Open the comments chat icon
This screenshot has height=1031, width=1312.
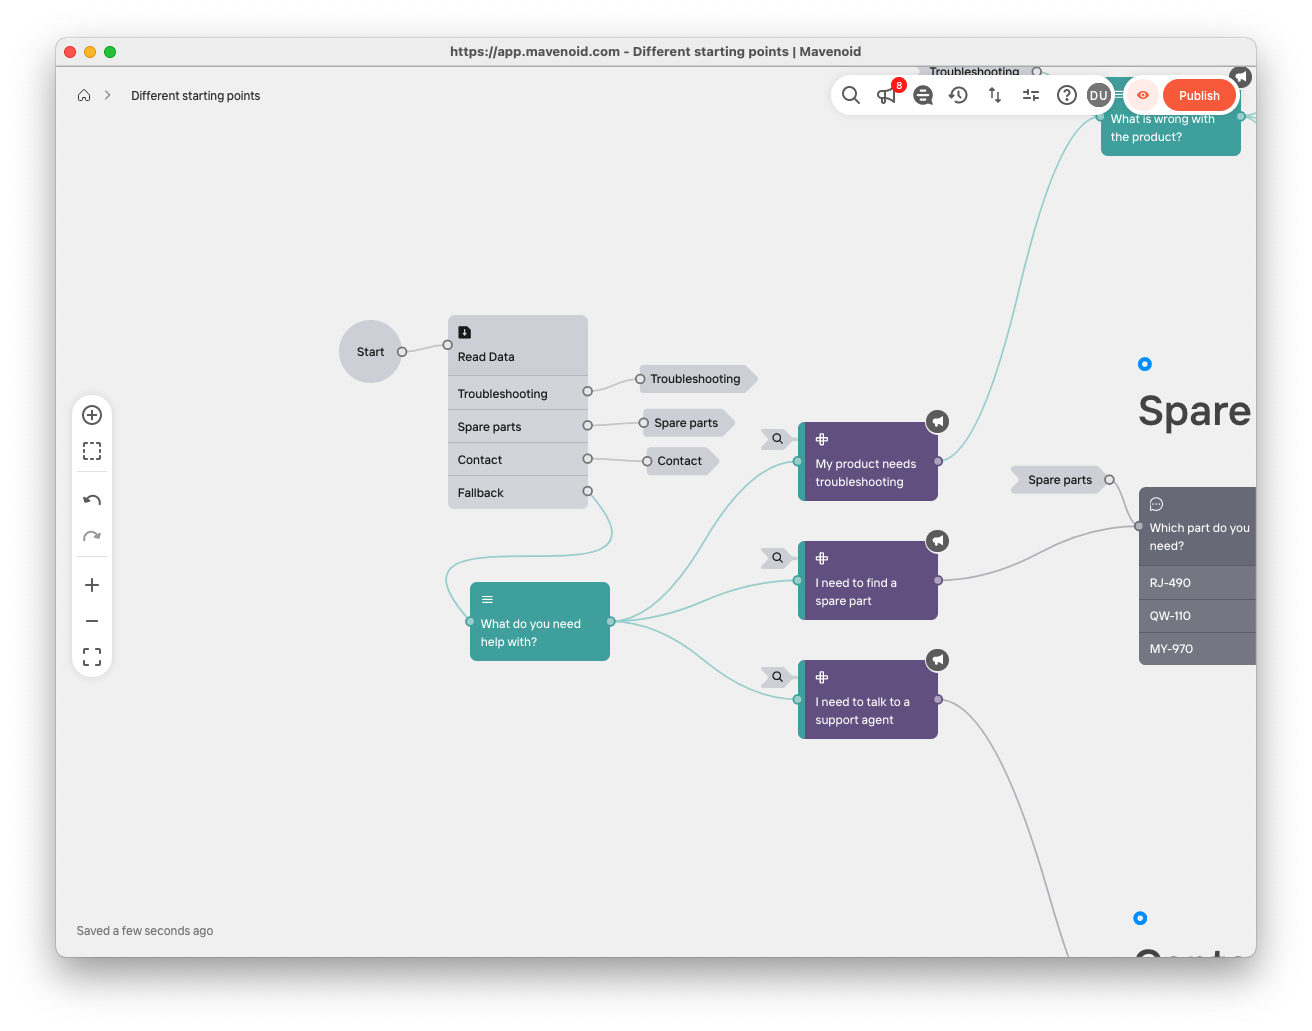923,95
